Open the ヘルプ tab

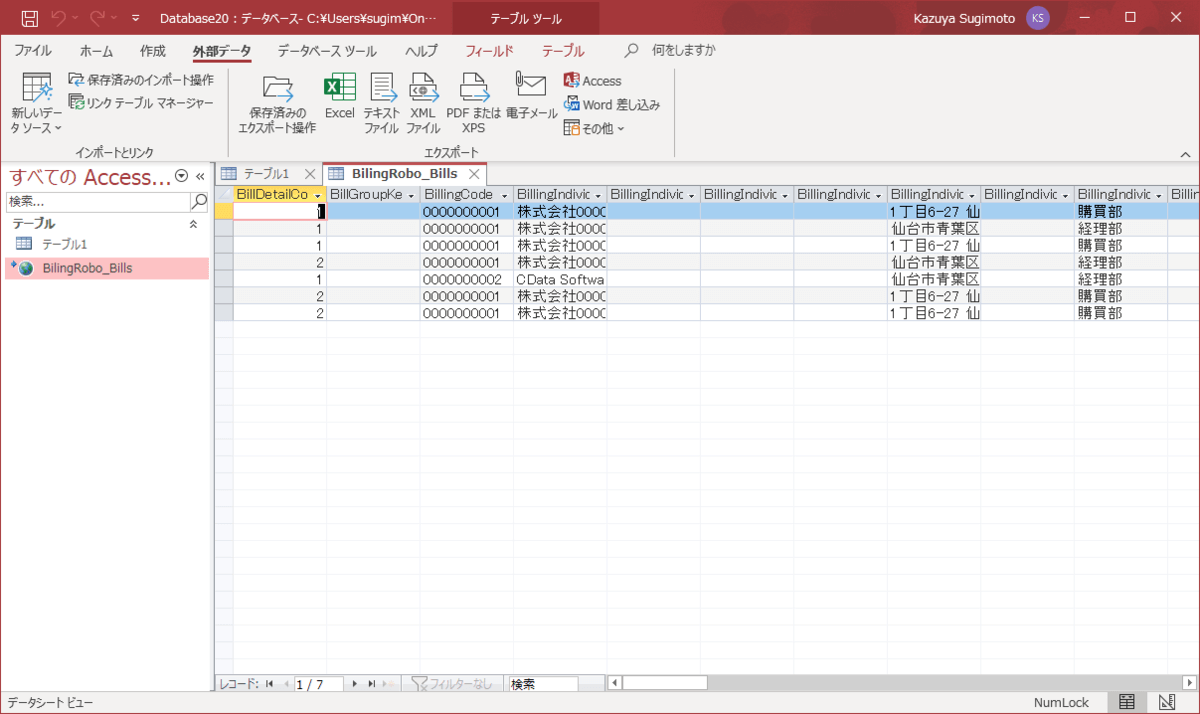[x=421, y=51]
